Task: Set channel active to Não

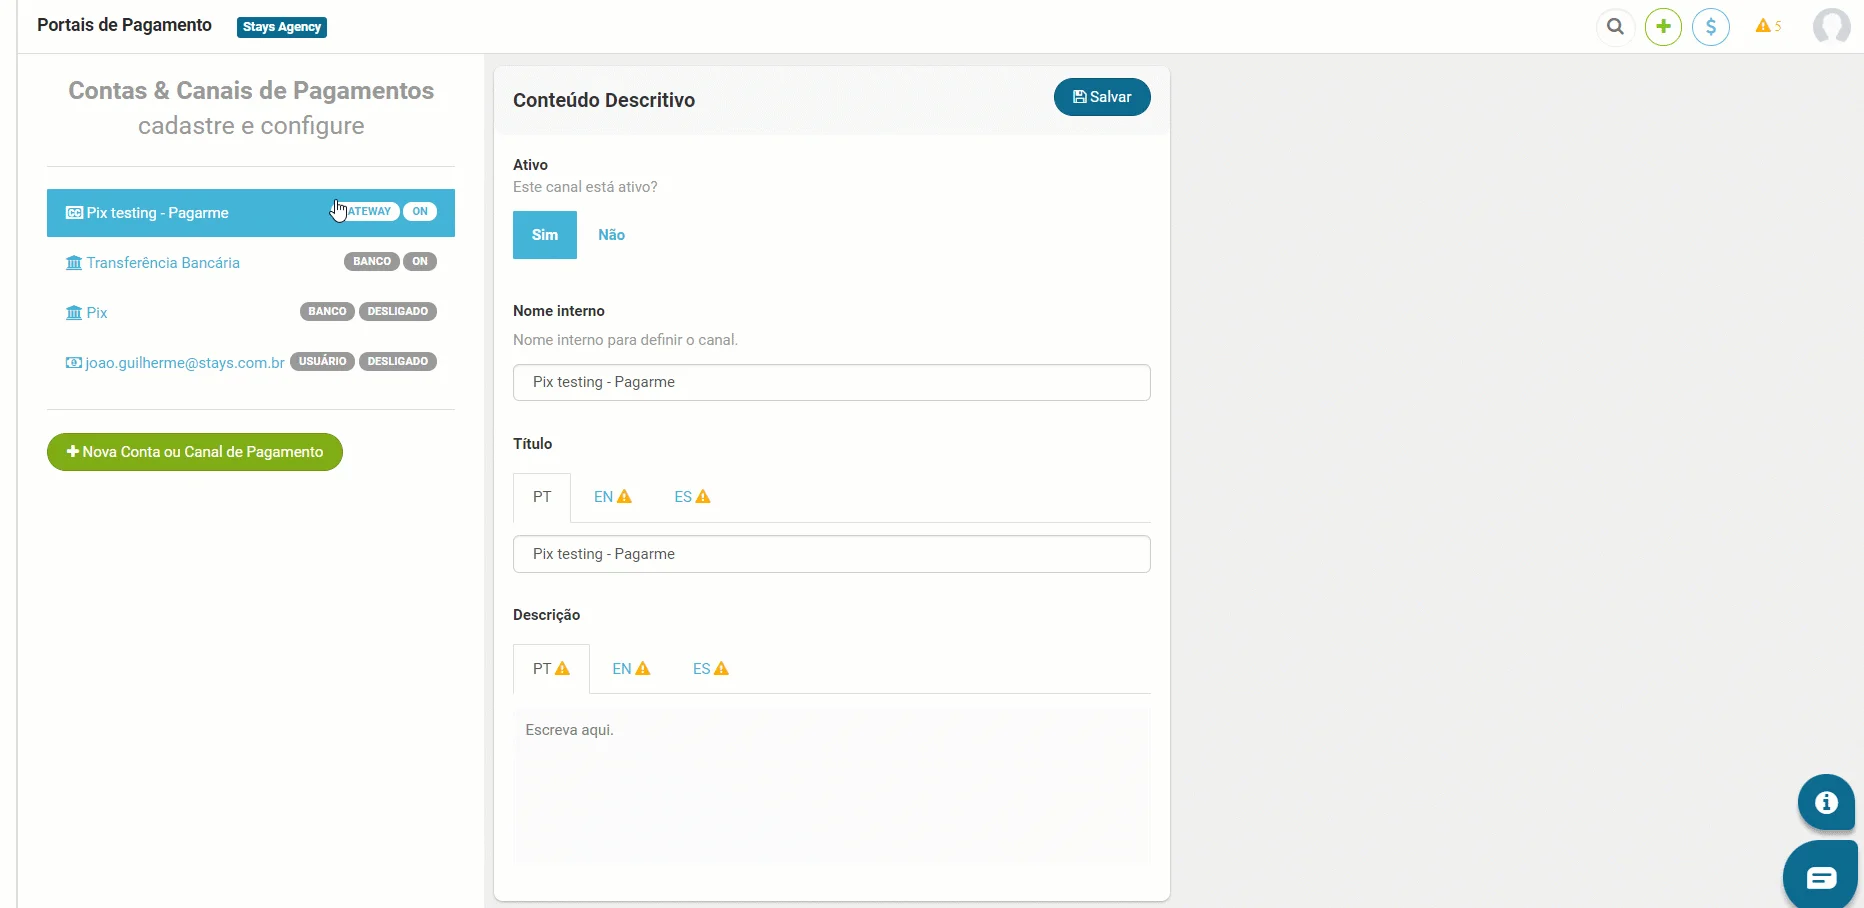Action: coord(611,235)
